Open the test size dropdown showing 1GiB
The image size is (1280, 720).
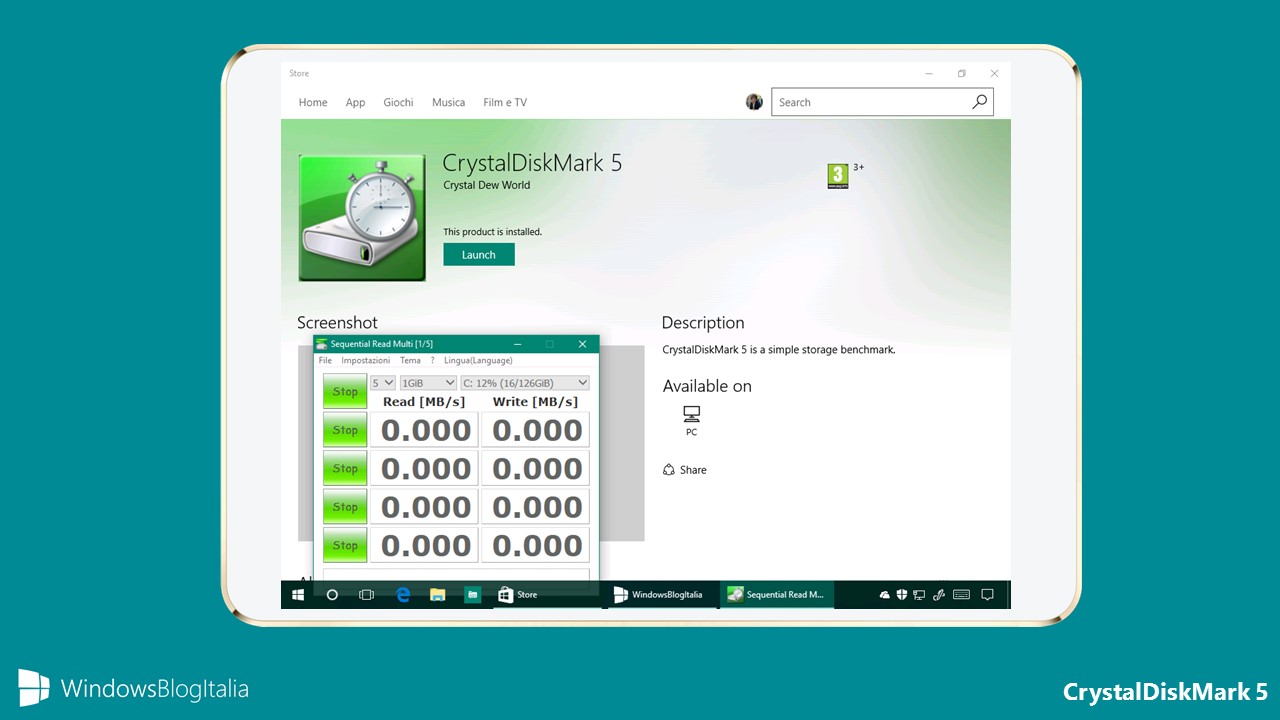click(428, 383)
